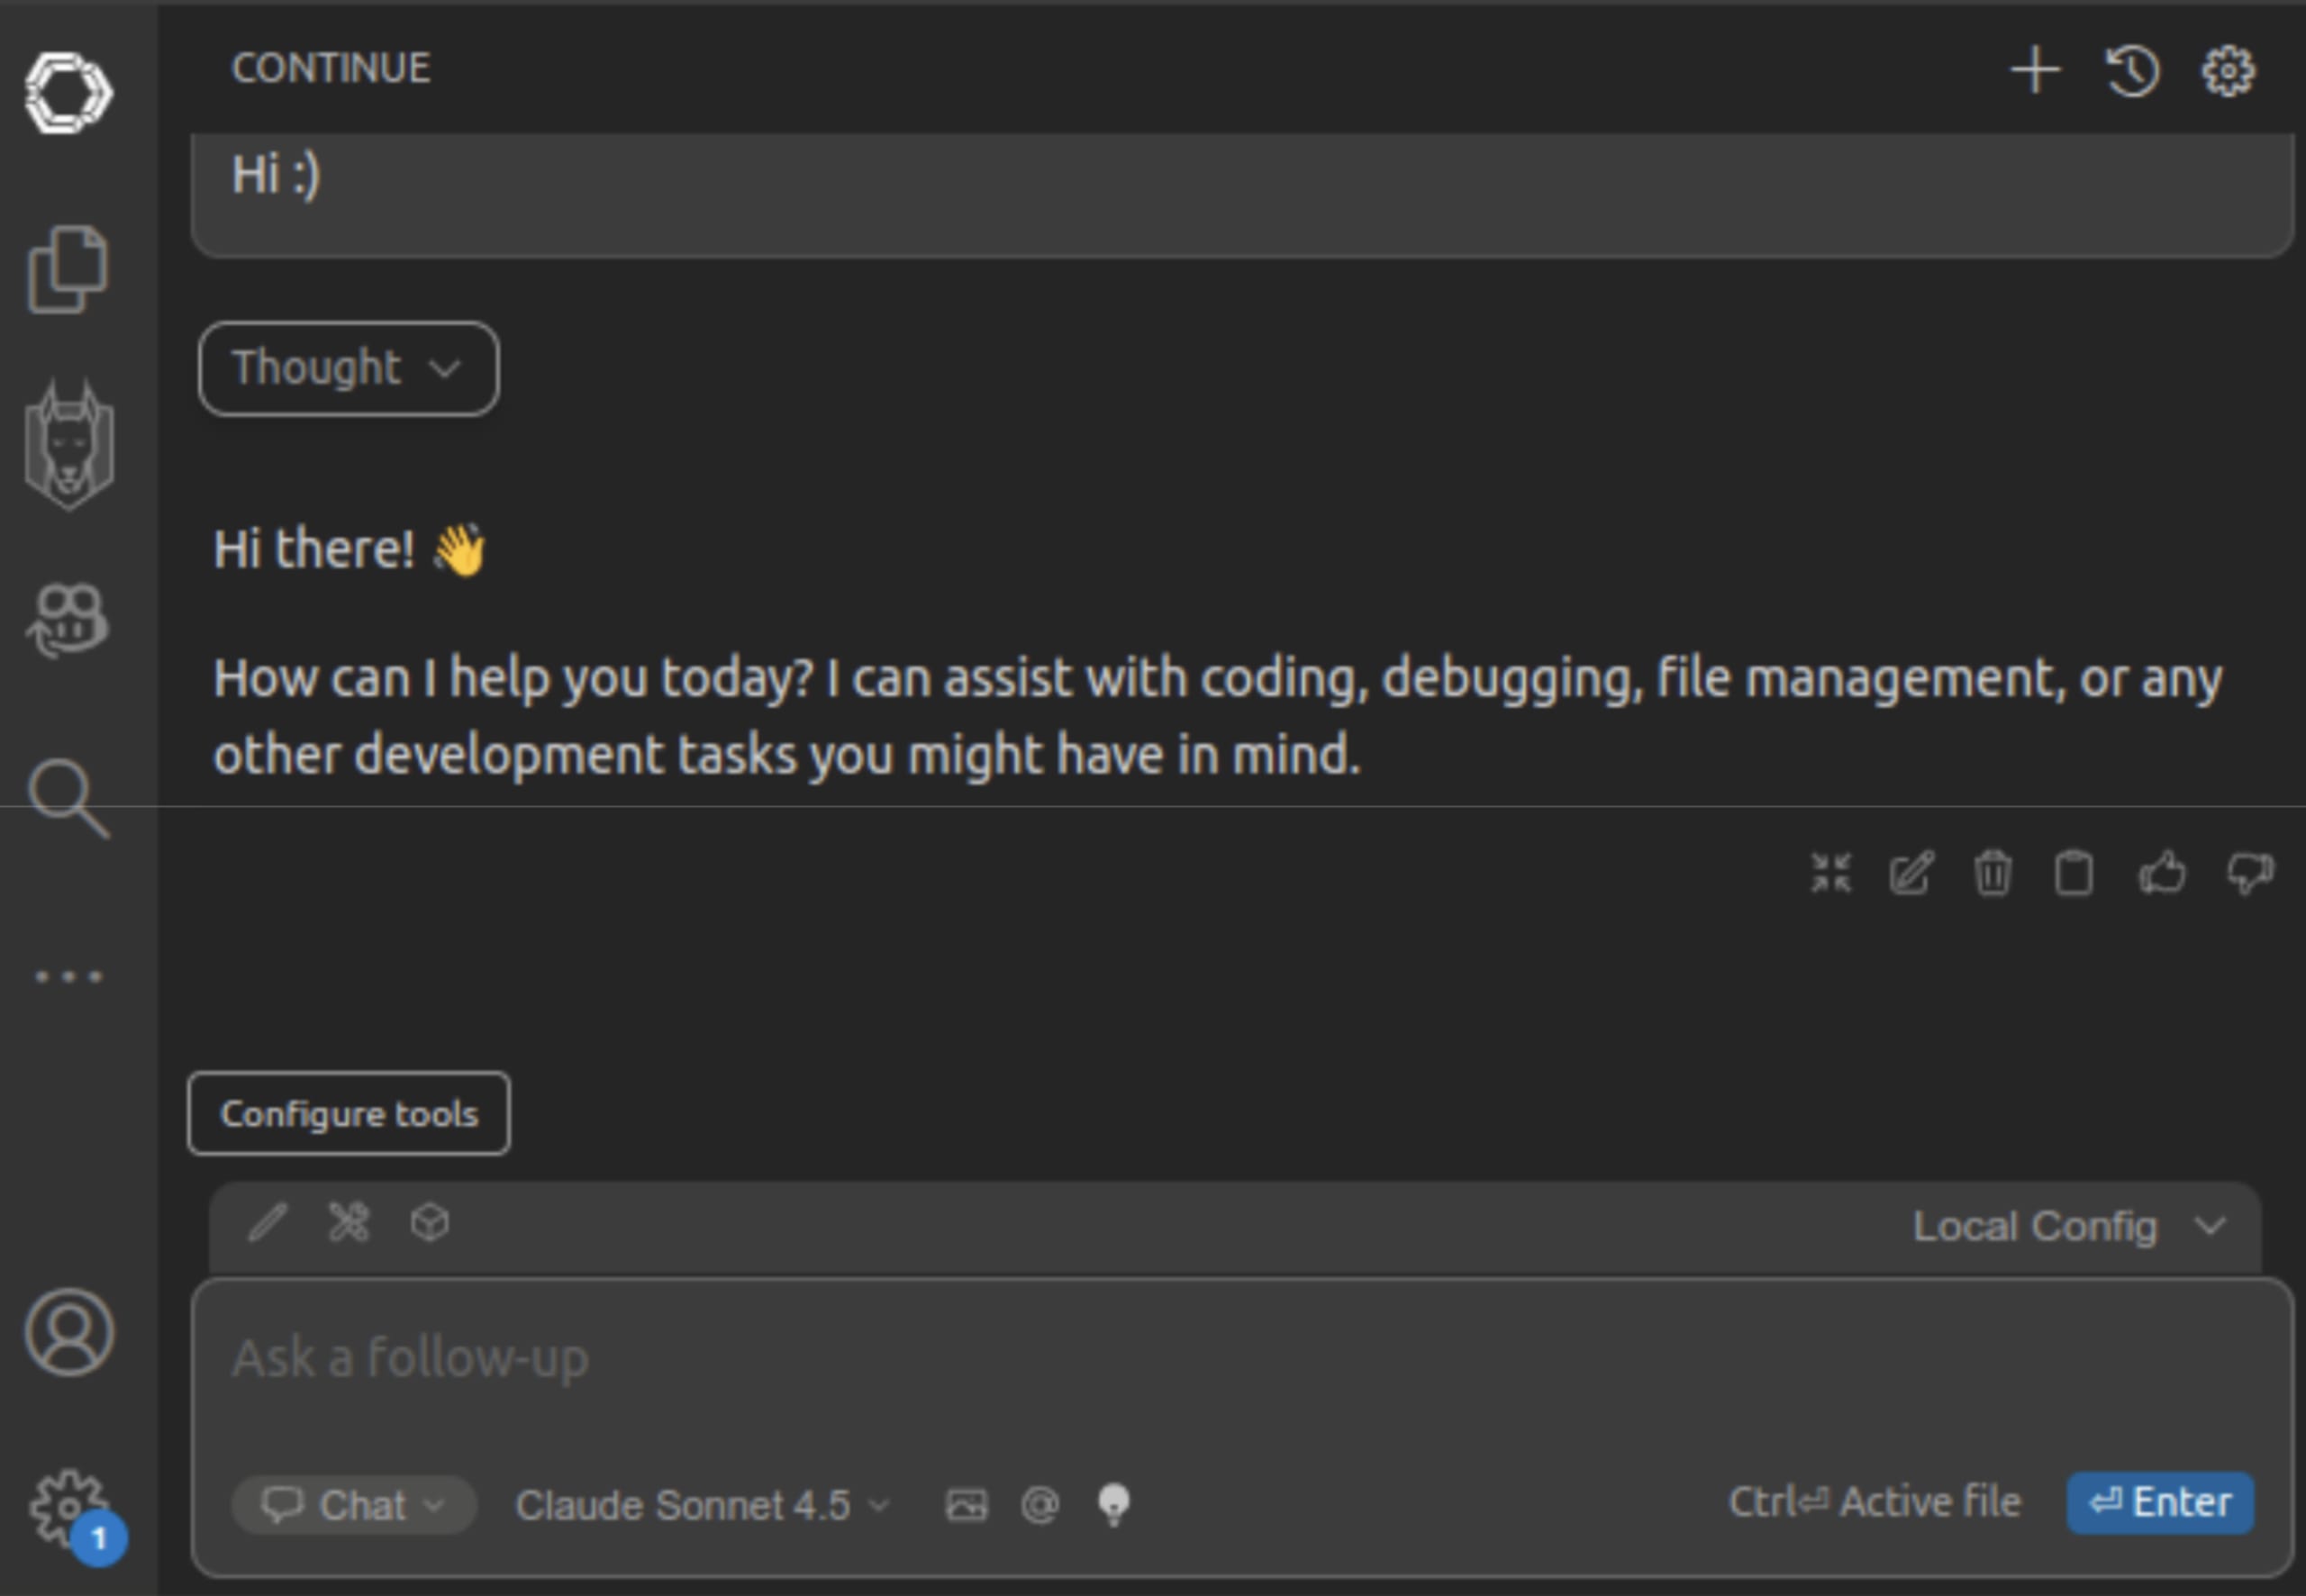Open Continue settings via top gear icon
This screenshot has height=1596, width=2306.
pyautogui.click(x=2228, y=69)
